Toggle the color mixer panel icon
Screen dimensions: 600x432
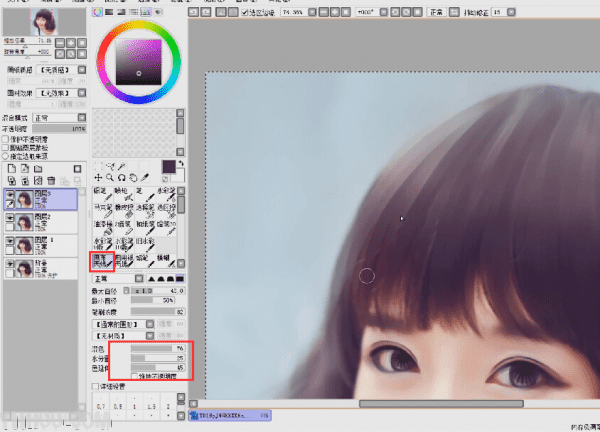(x=134, y=12)
